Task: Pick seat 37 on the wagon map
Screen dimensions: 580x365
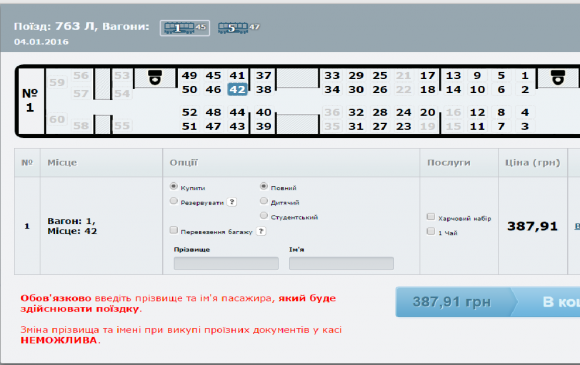Action: point(264,75)
